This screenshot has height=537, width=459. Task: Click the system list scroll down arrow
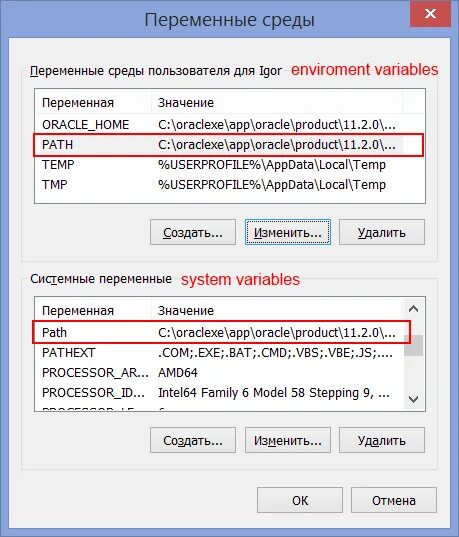point(414,399)
